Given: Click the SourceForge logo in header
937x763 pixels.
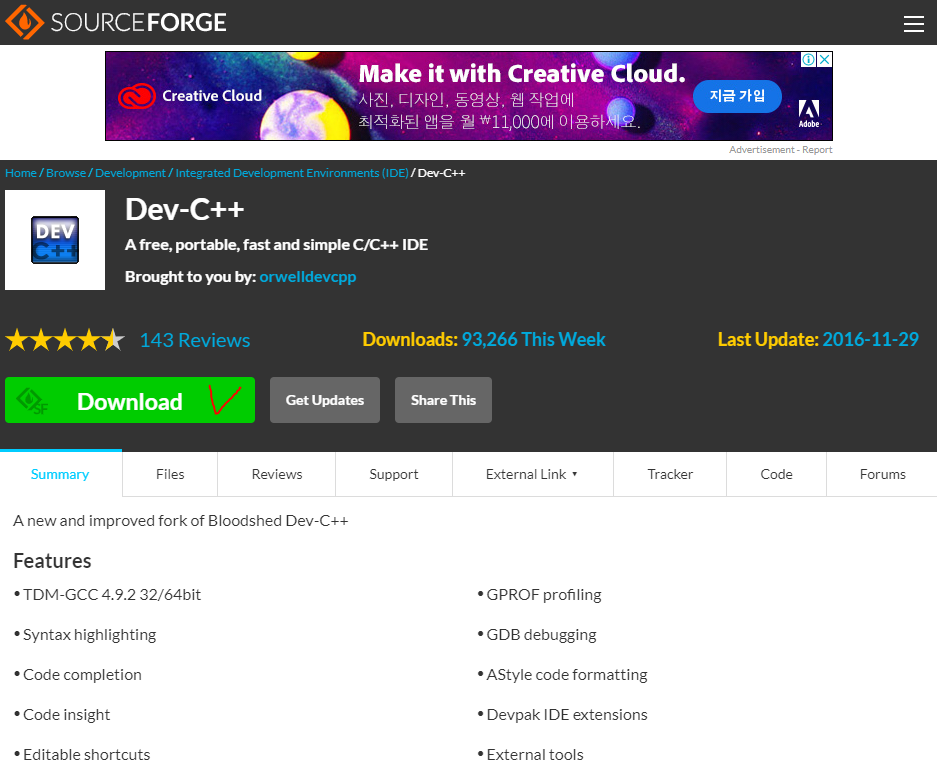Looking at the screenshot, I should 116,22.
